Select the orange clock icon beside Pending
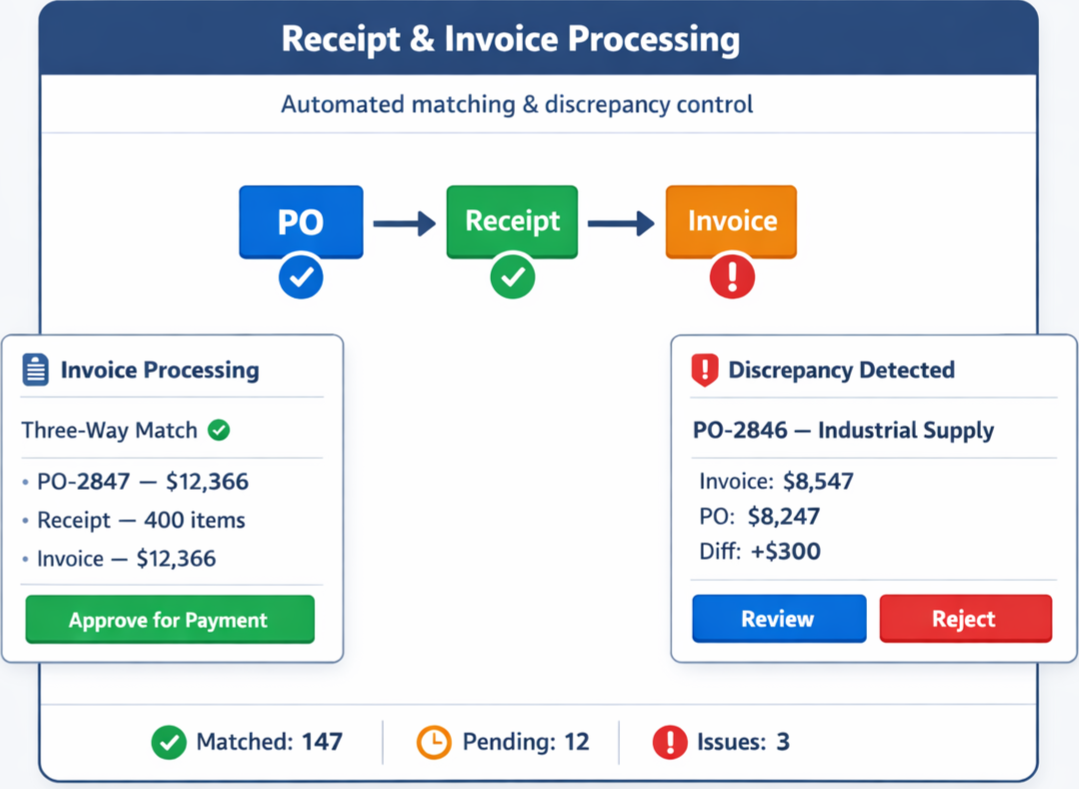 tap(434, 742)
